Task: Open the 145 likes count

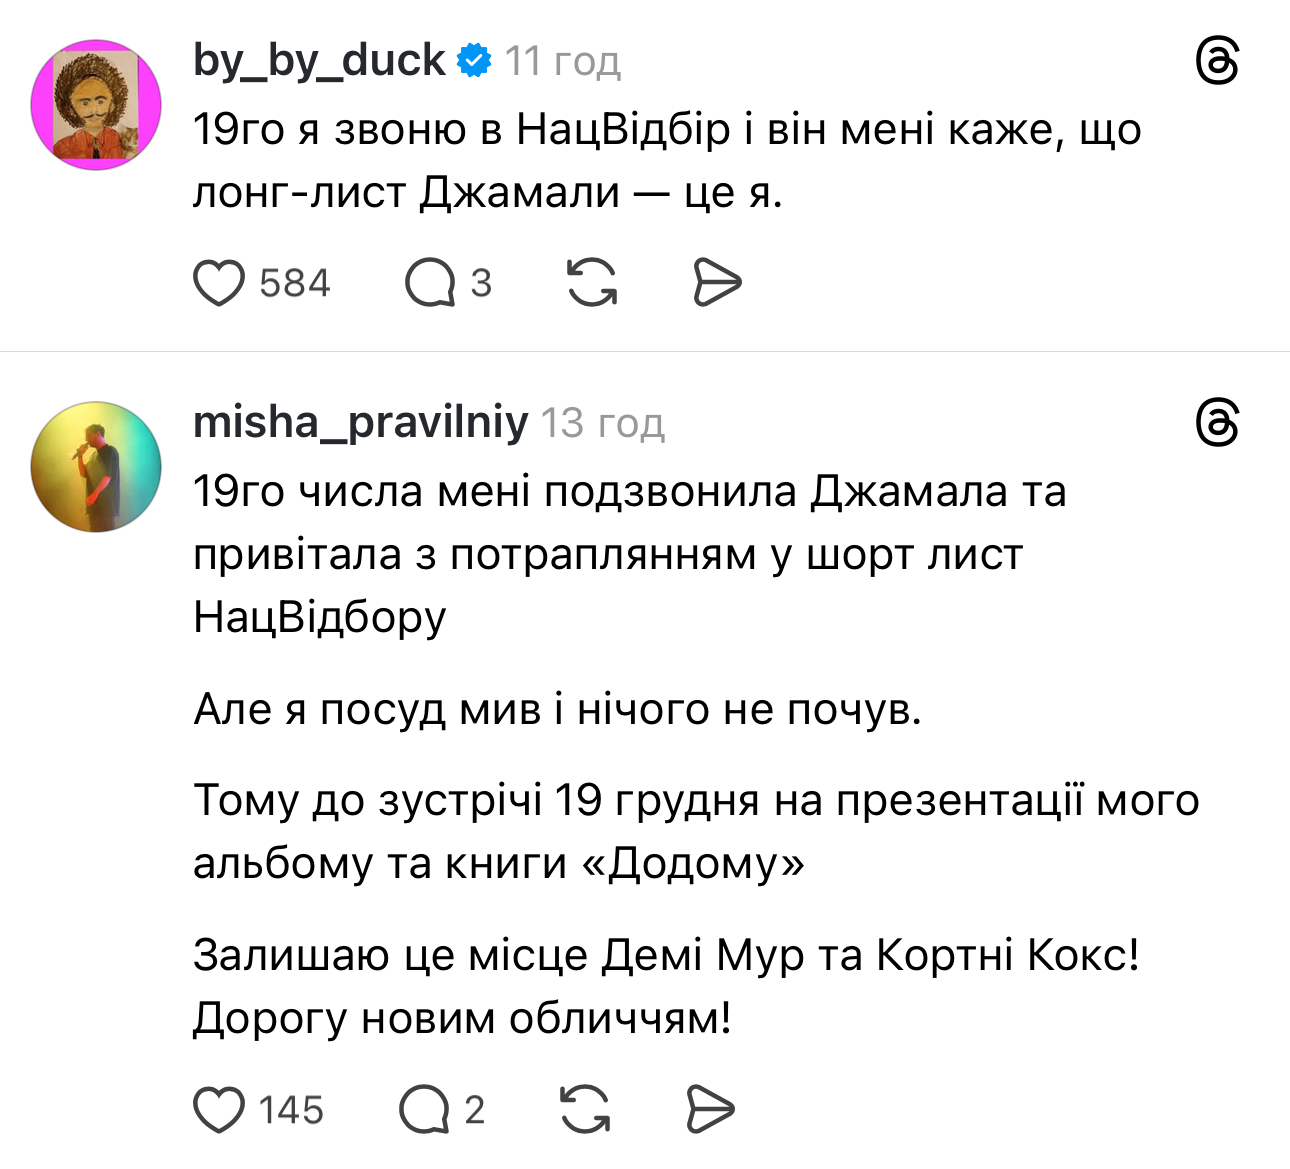Action: [291, 1110]
